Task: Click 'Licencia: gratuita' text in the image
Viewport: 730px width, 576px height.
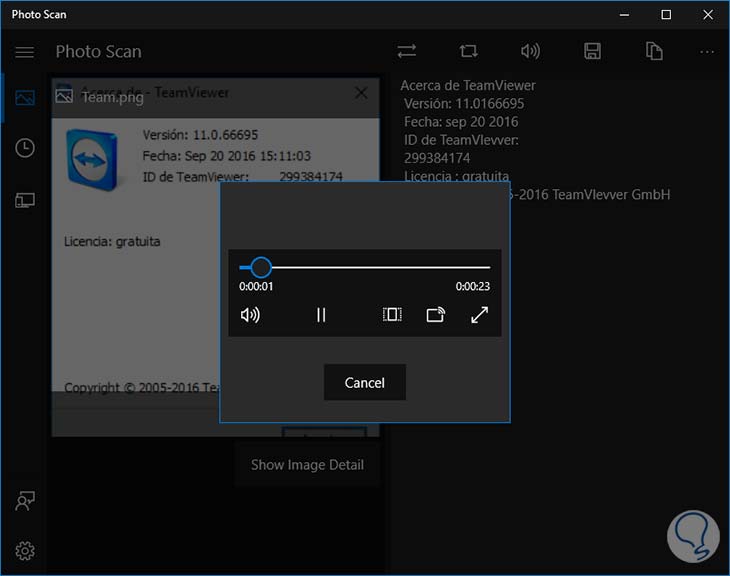Action: tap(112, 242)
